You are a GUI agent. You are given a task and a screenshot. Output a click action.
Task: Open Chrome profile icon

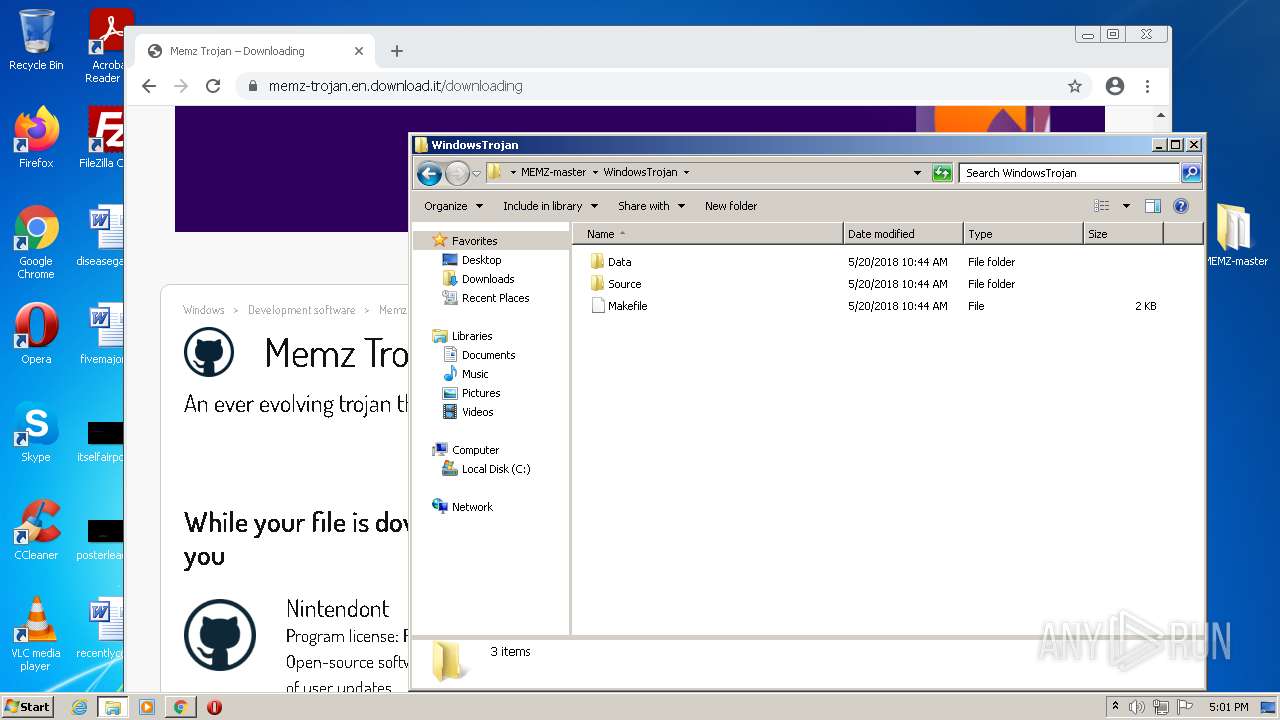(1115, 86)
